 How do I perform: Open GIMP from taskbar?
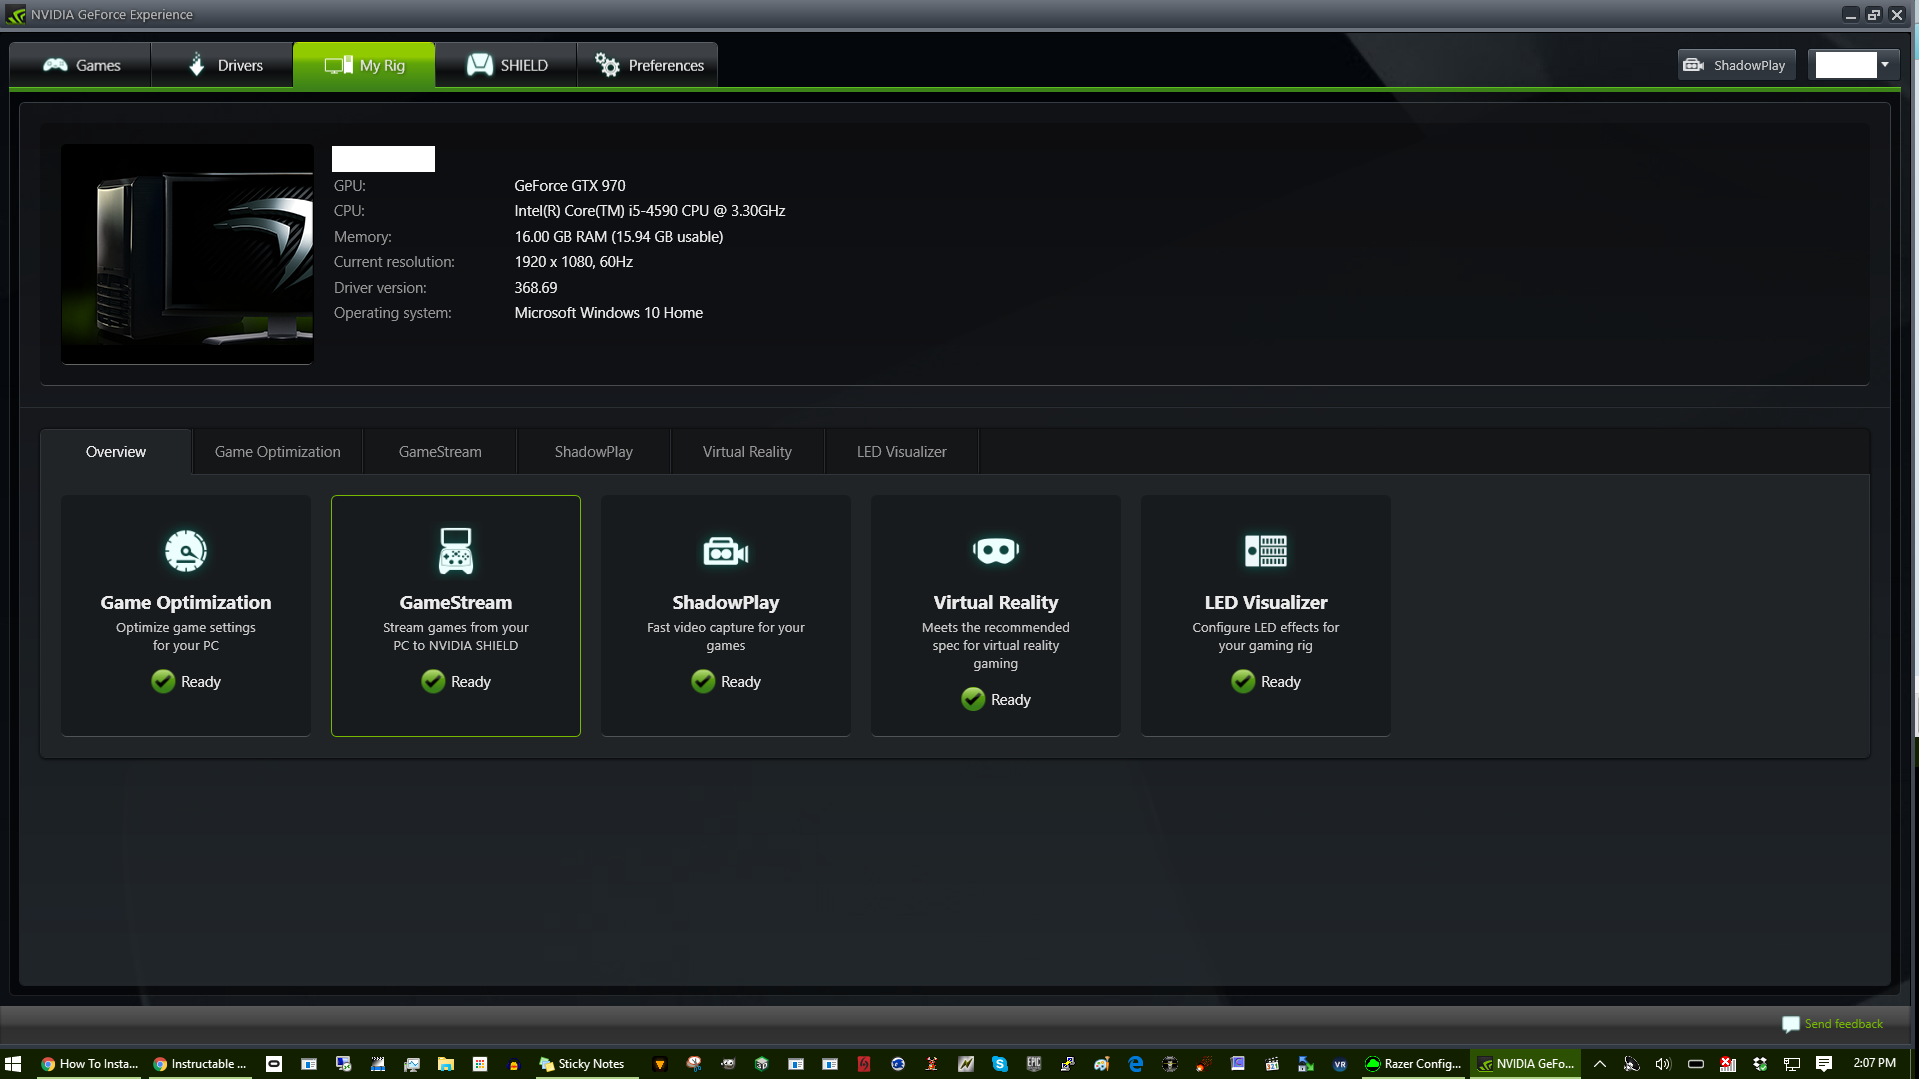[728, 1064]
